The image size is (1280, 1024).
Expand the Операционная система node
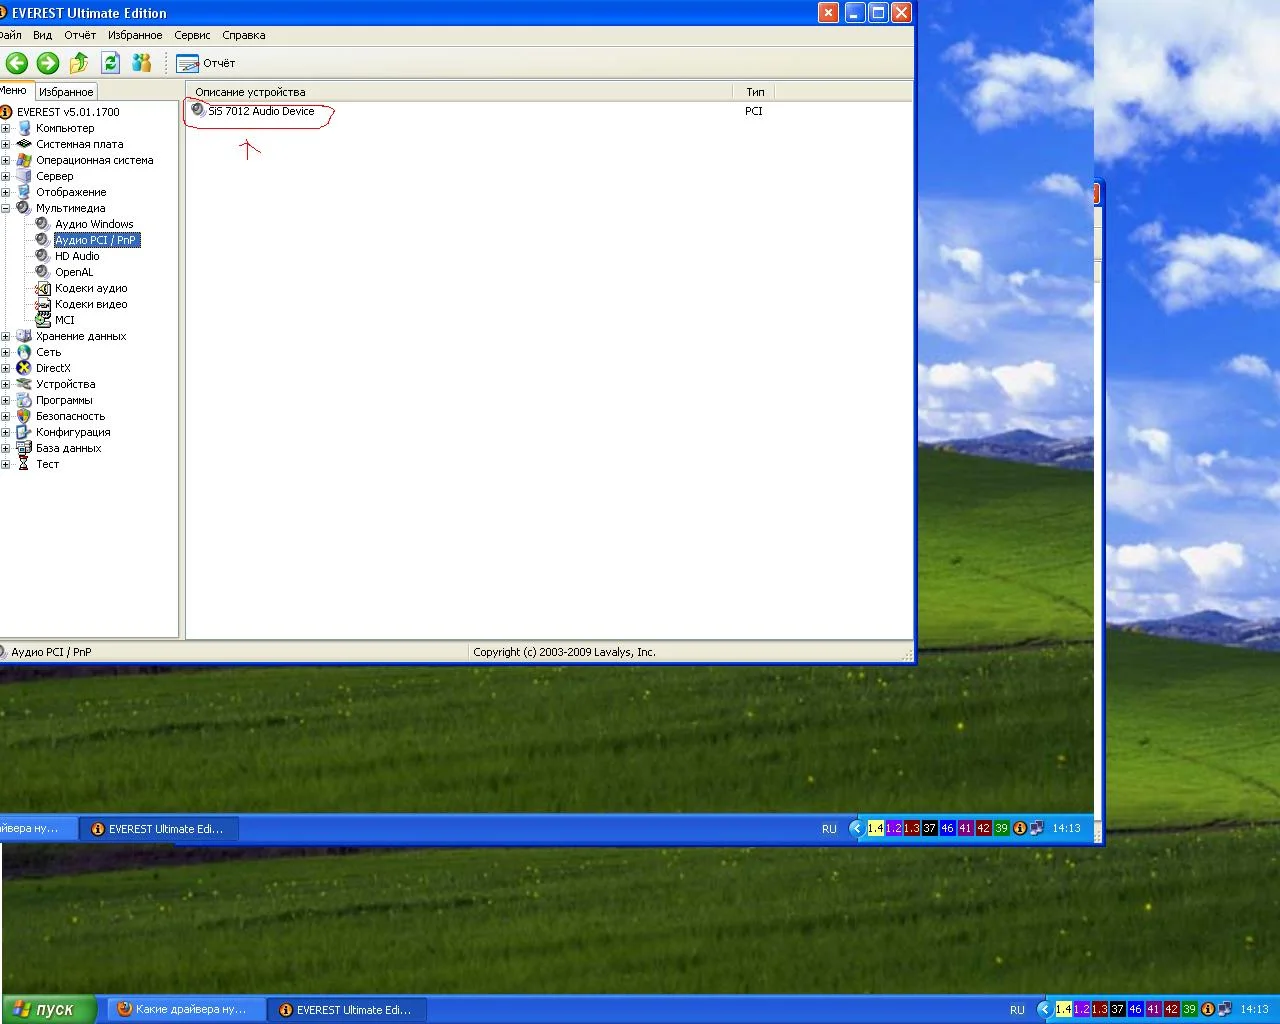(x=5, y=160)
